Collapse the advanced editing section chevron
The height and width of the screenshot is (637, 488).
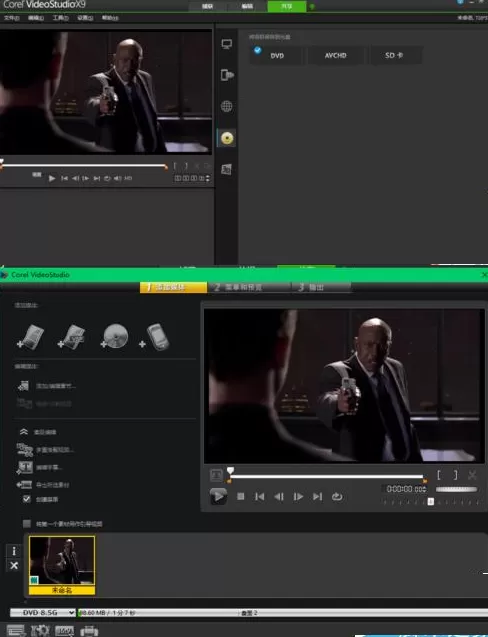24,432
